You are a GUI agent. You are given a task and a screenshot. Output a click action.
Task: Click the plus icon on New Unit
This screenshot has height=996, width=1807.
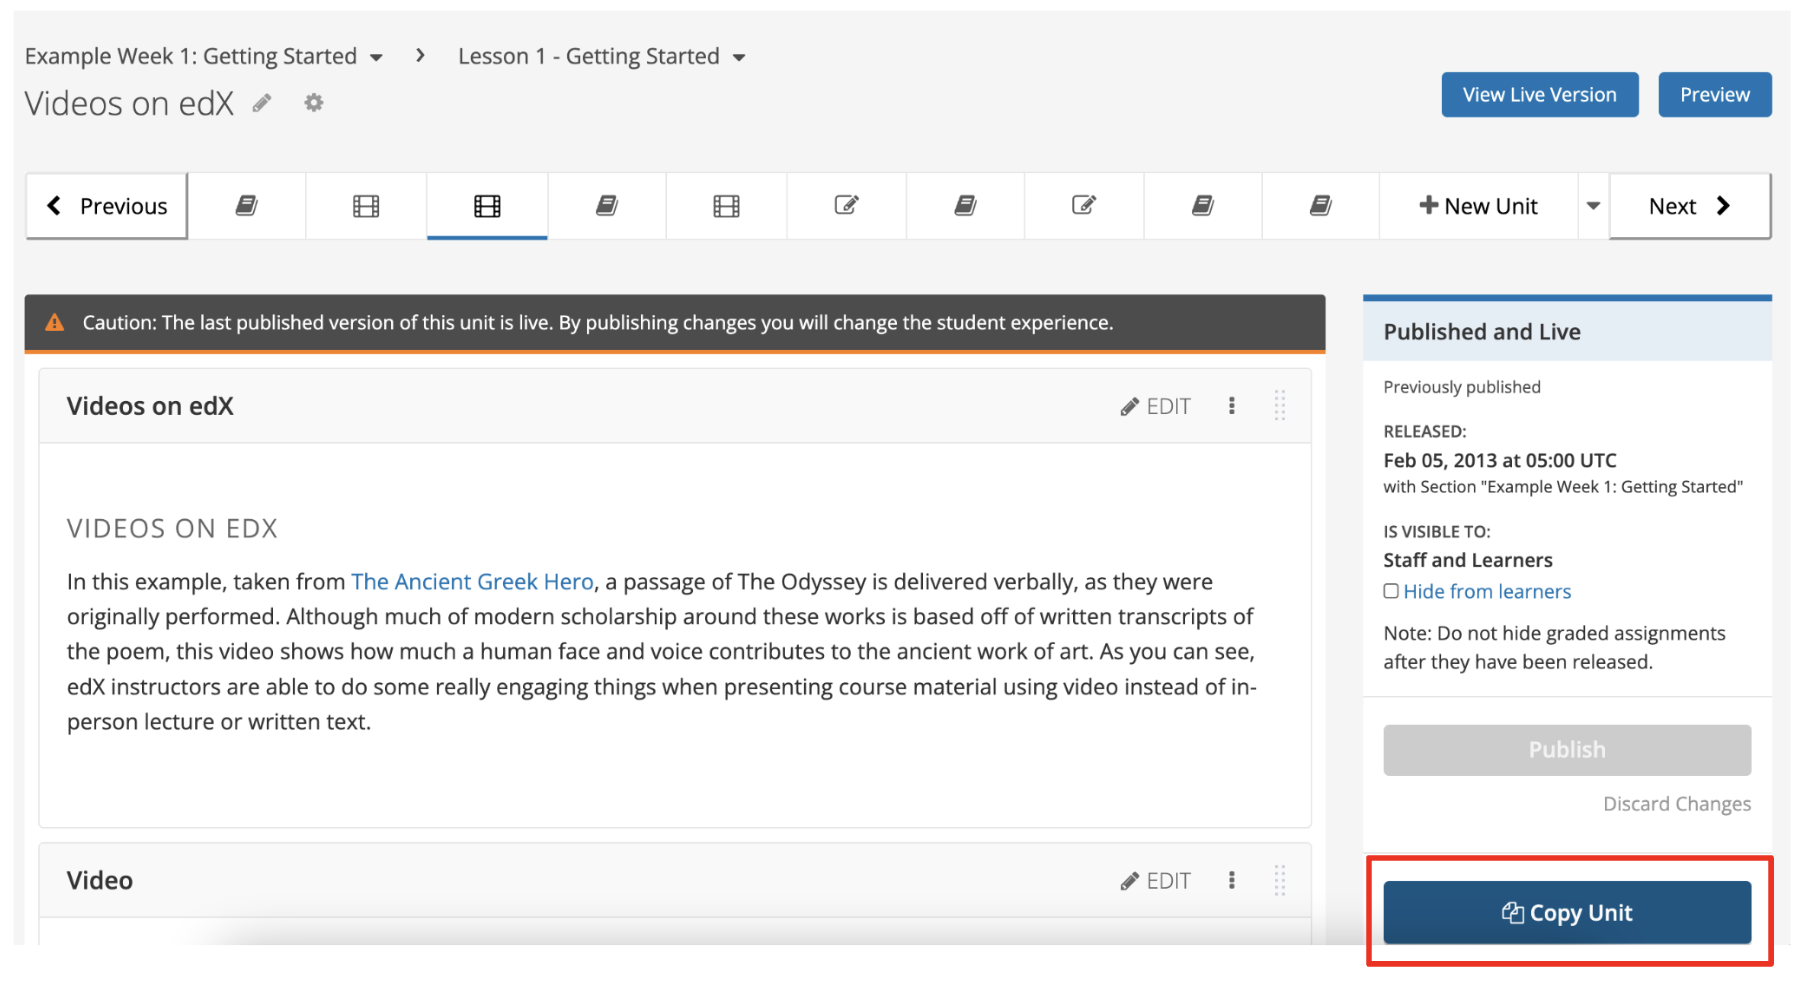click(x=1428, y=206)
